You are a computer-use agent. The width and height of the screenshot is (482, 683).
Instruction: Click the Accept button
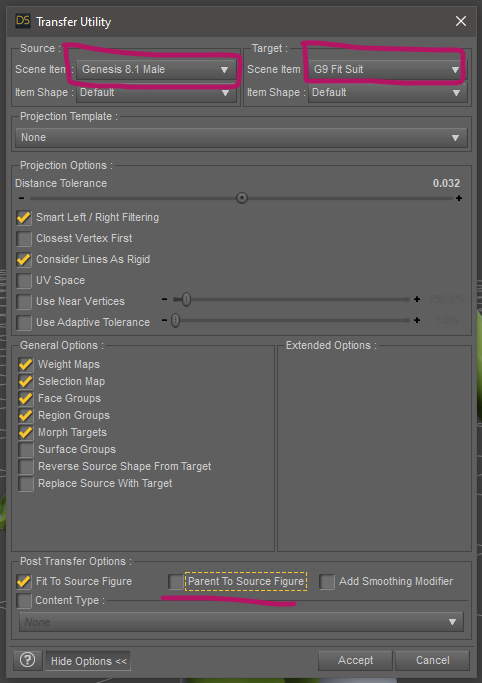pos(355,660)
